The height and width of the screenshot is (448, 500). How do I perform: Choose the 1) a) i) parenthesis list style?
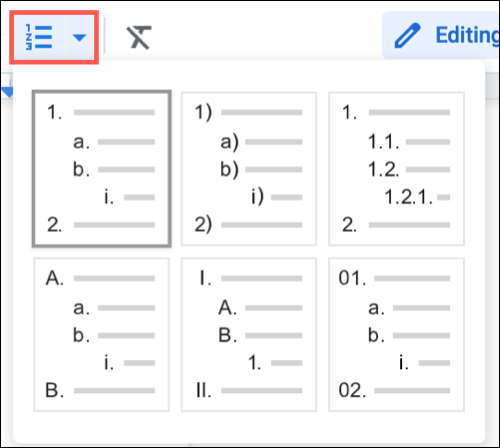click(x=249, y=169)
